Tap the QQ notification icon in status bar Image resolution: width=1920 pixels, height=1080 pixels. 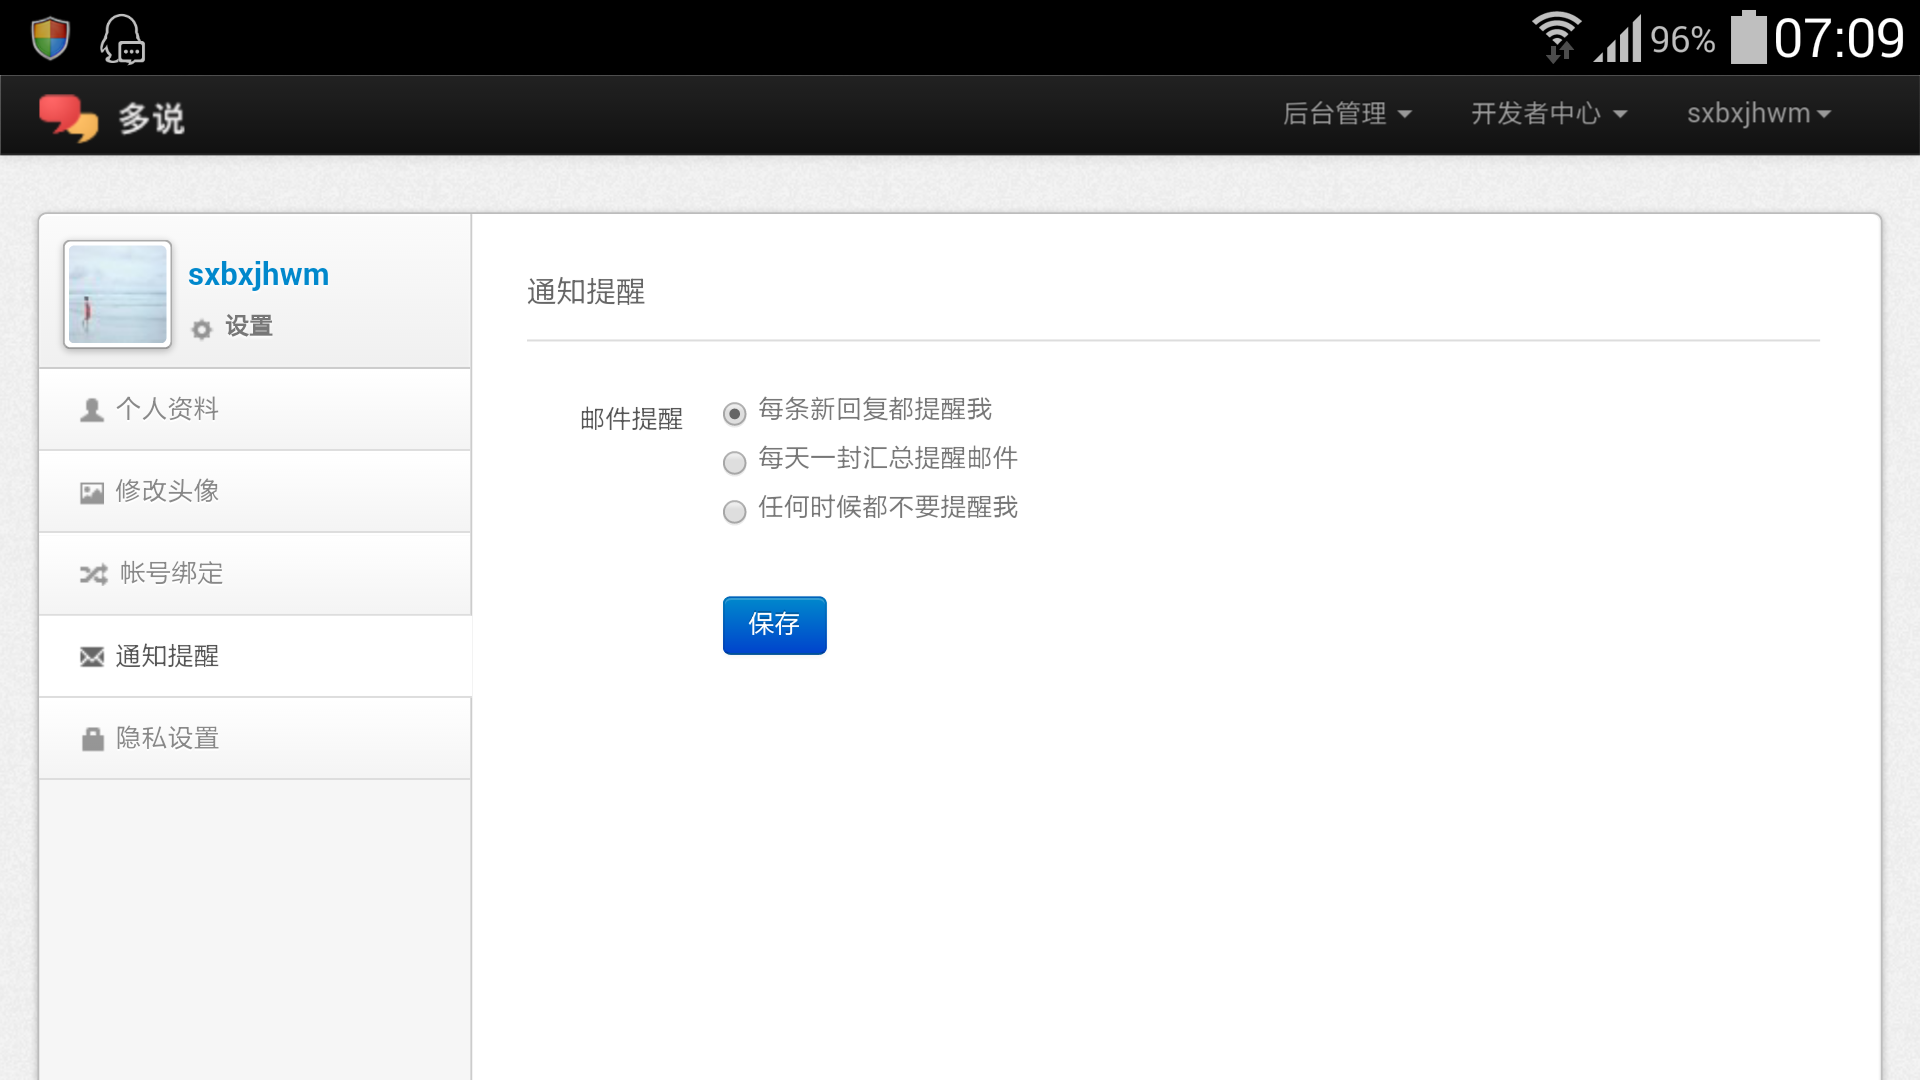click(x=123, y=39)
